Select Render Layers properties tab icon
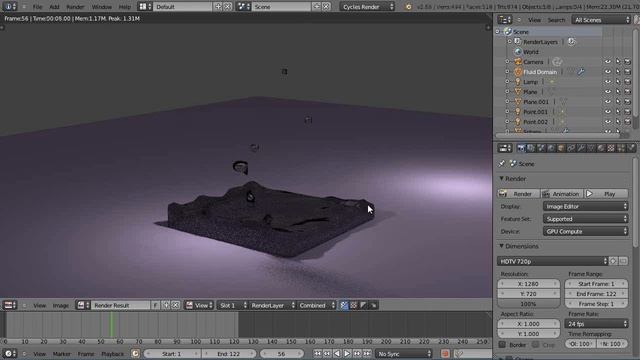640x360 pixels. [x=531, y=148]
